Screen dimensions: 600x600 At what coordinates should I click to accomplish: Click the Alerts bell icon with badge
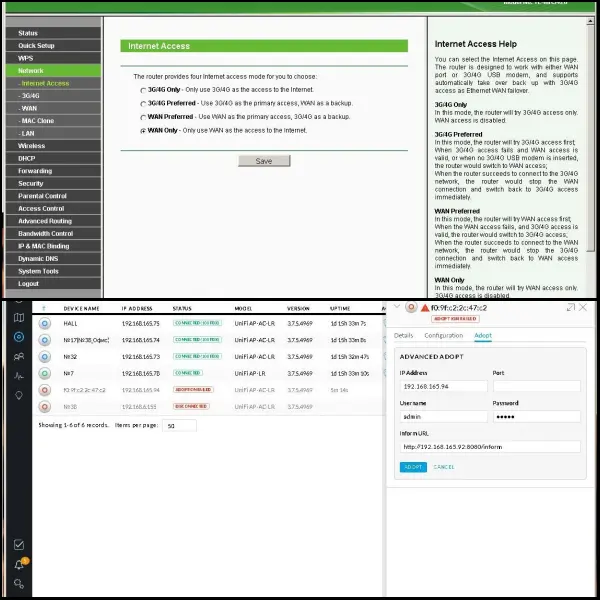[19, 564]
